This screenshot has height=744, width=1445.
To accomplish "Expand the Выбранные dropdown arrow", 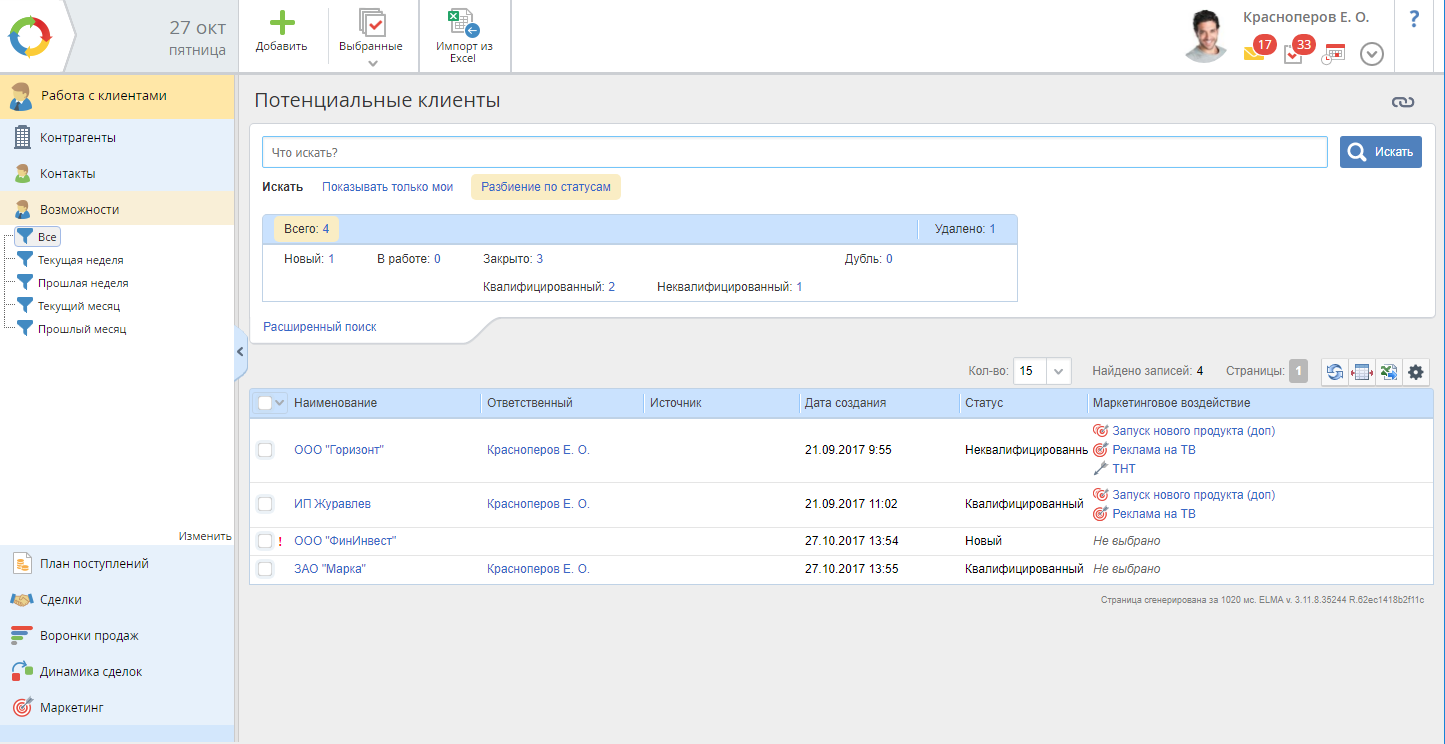I will tap(372, 63).
